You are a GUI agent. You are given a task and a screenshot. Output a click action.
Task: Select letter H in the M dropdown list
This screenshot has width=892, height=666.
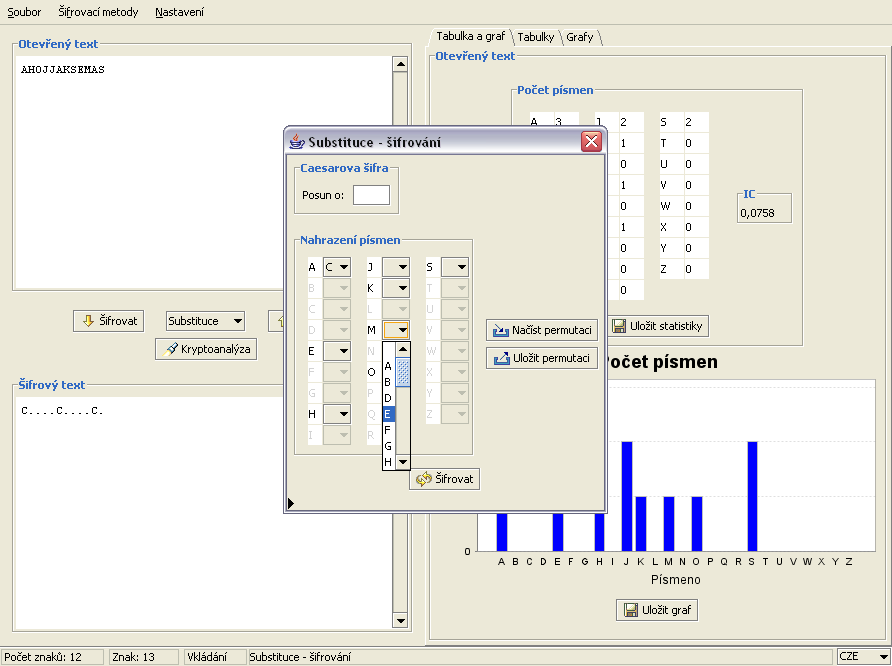pos(389,462)
